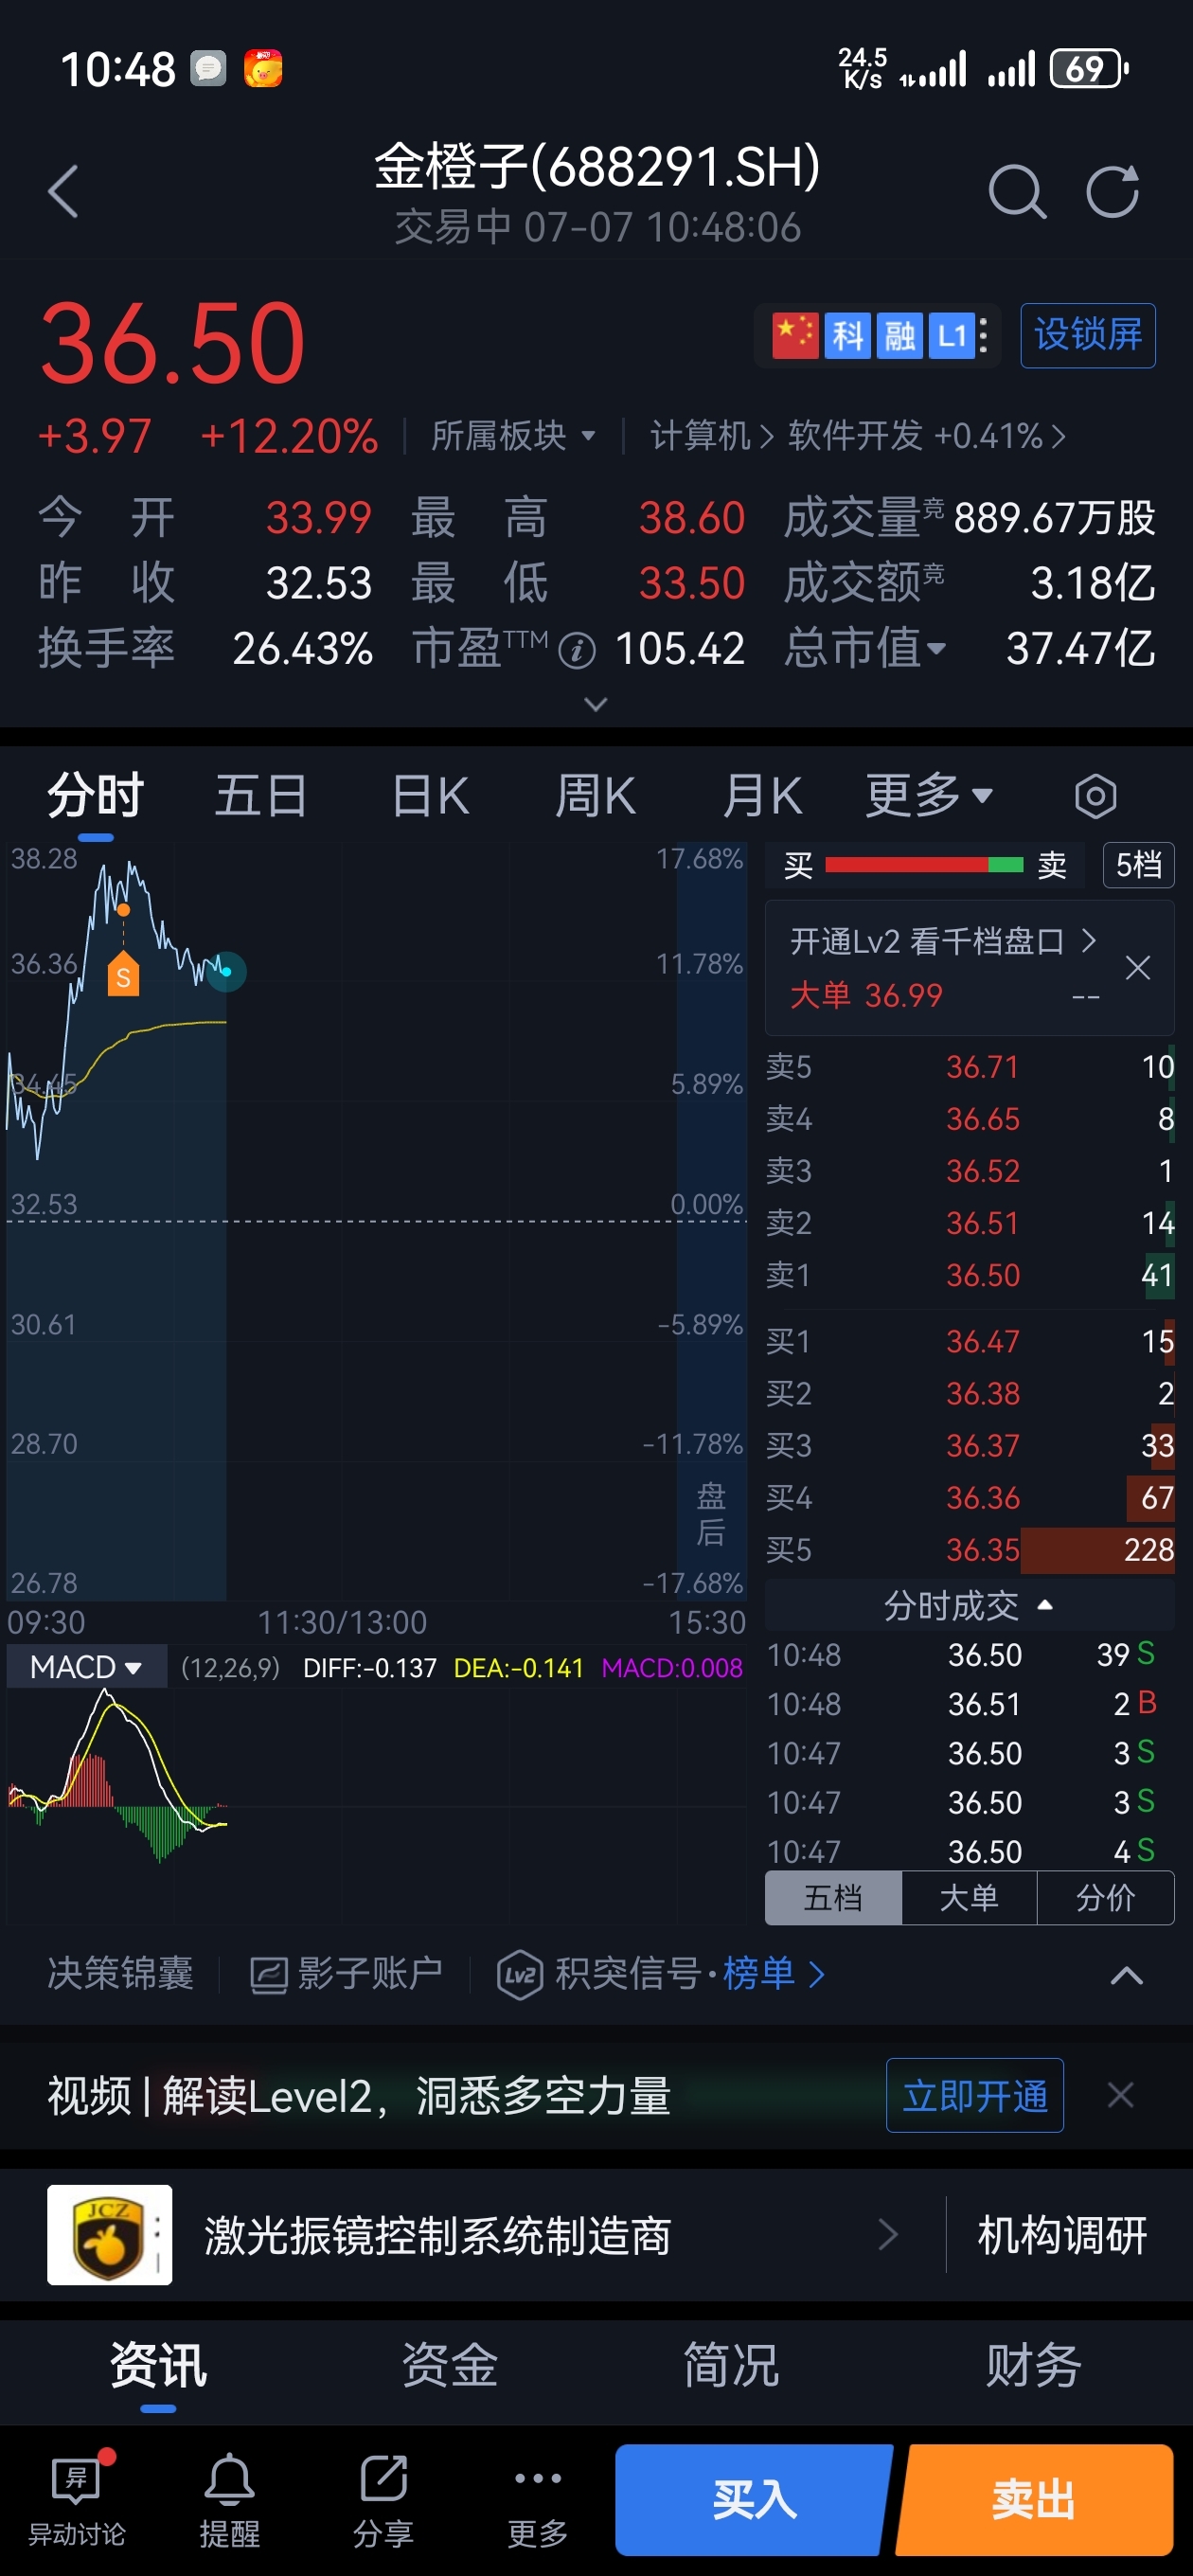
Task: Tap the battery indicator
Action: (1089, 69)
